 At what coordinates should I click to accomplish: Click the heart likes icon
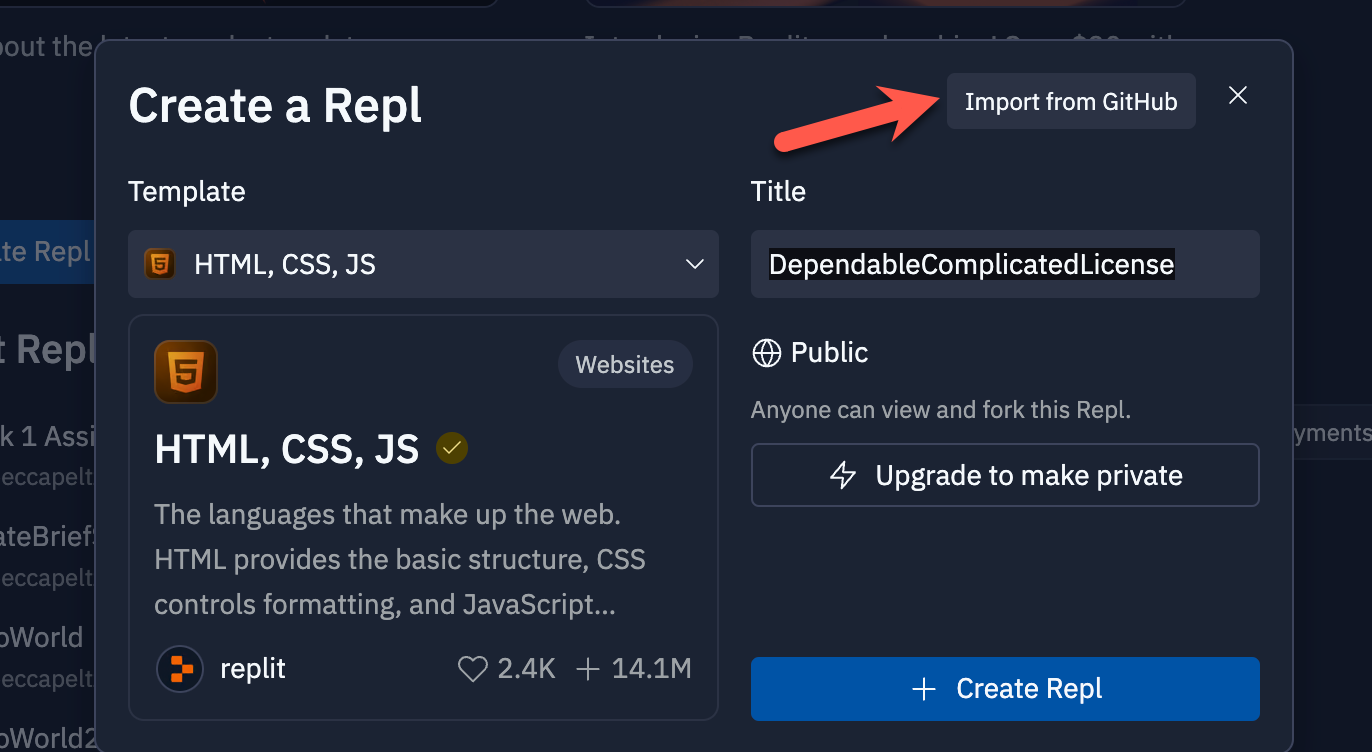[472, 669]
